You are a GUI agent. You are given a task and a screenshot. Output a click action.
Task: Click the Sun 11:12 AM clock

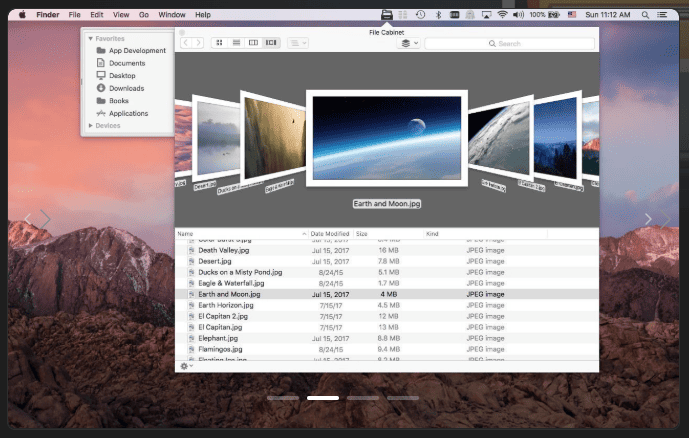coord(608,14)
